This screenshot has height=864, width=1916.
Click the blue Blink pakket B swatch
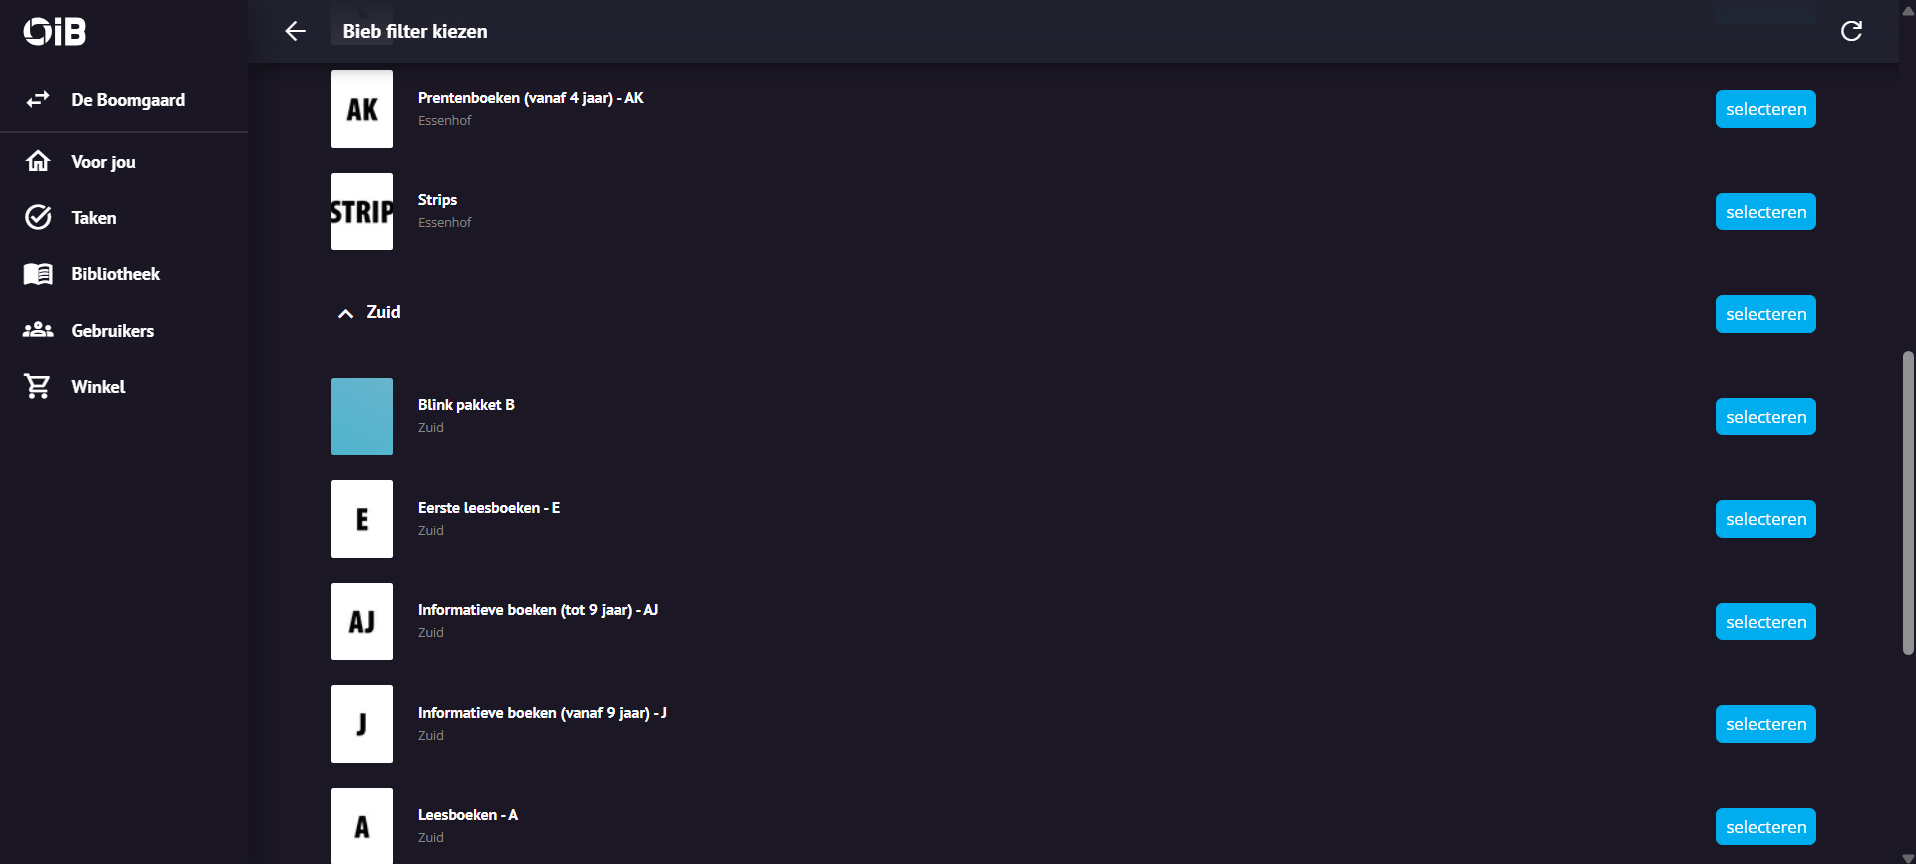pyautogui.click(x=362, y=416)
